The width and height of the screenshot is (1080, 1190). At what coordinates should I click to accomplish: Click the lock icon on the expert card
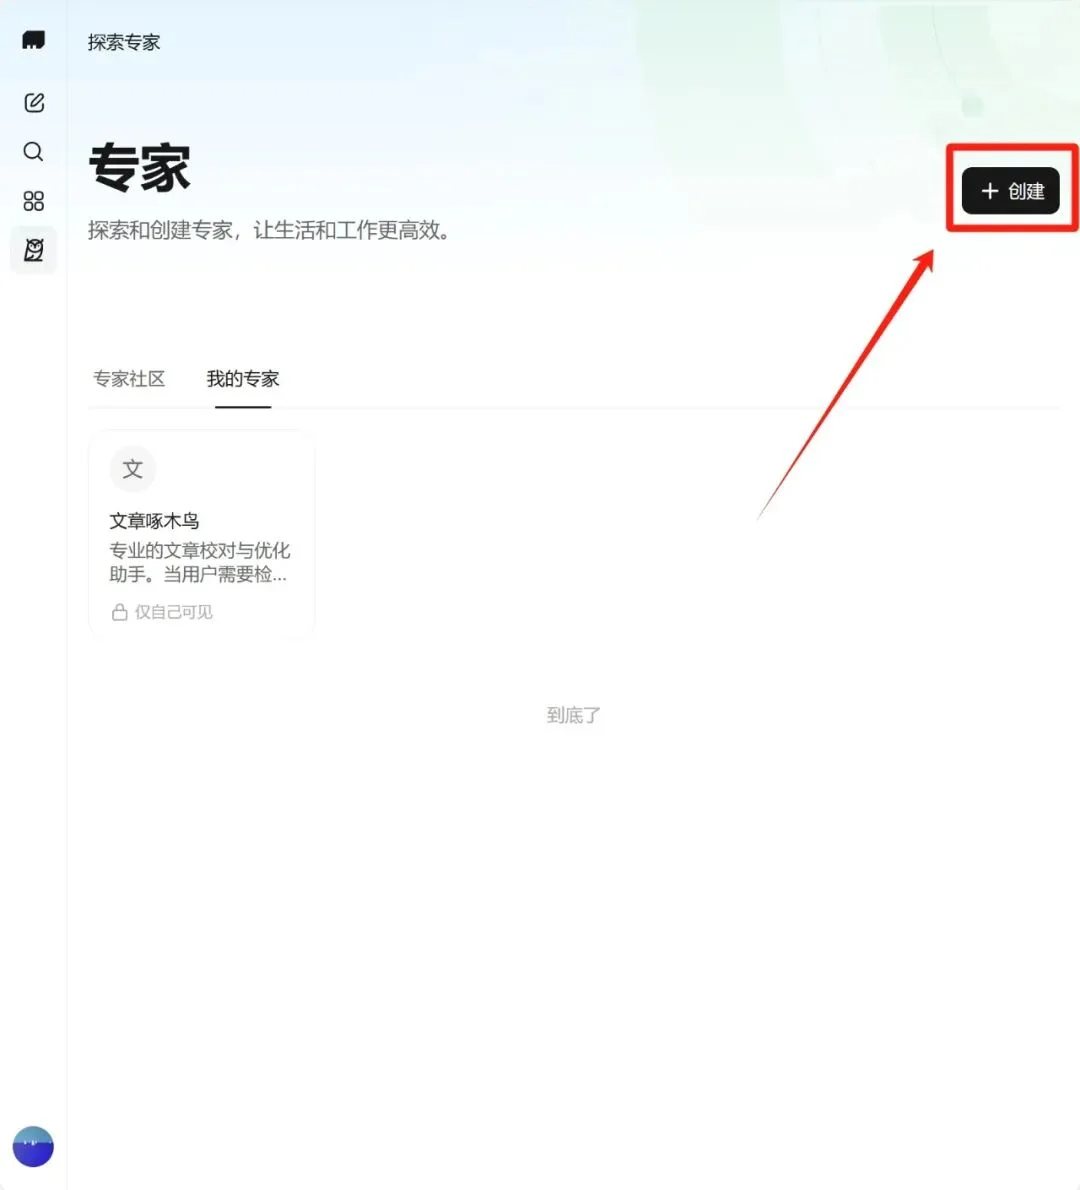point(119,611)
